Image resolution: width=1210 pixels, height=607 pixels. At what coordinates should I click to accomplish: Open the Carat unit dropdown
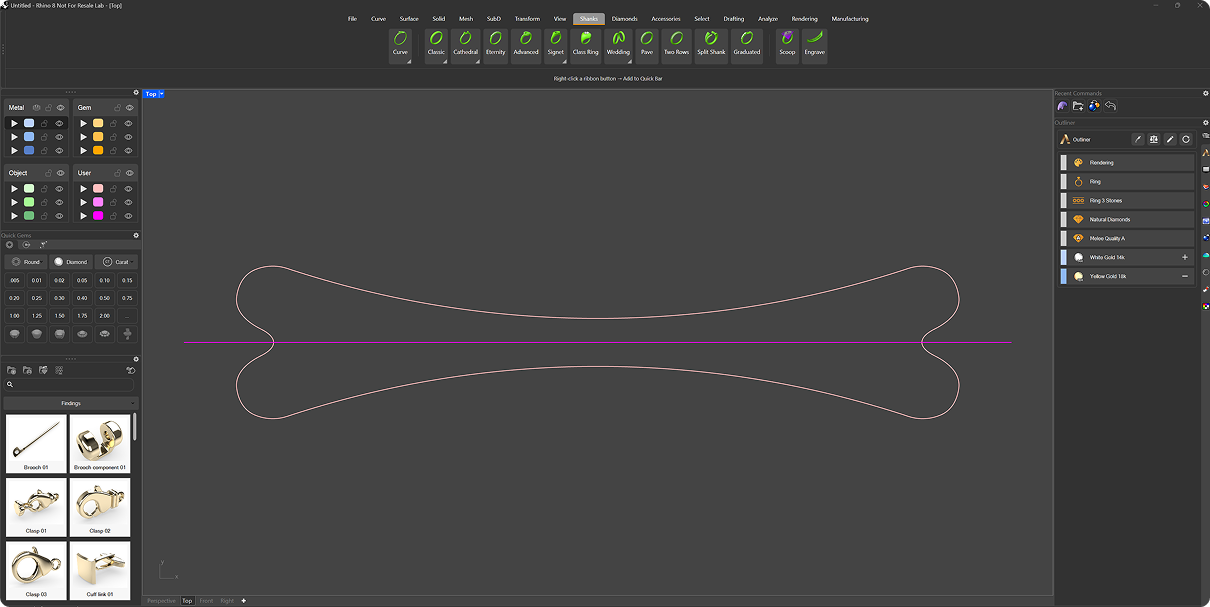click(117, 262)
